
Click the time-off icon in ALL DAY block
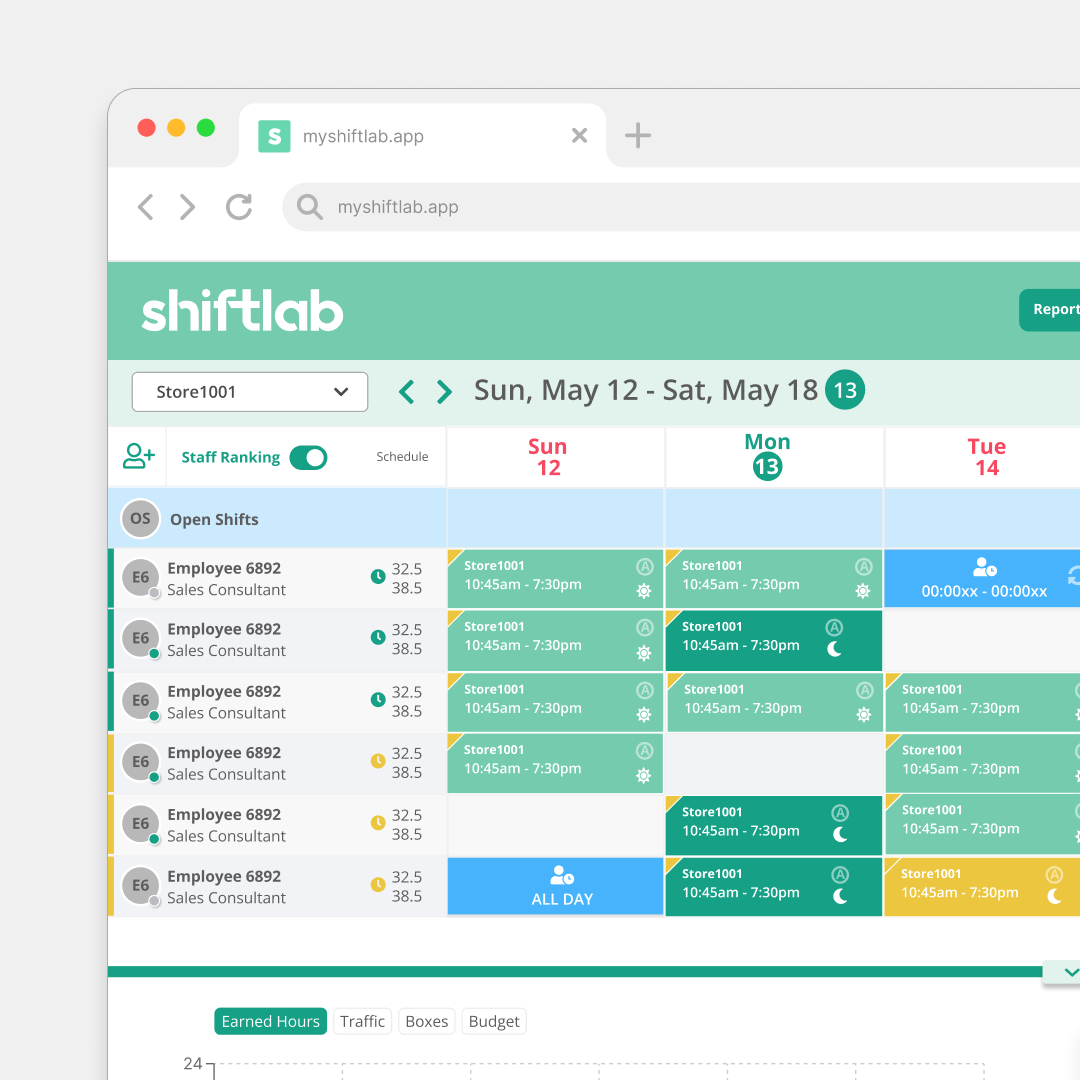pos(562,876)
